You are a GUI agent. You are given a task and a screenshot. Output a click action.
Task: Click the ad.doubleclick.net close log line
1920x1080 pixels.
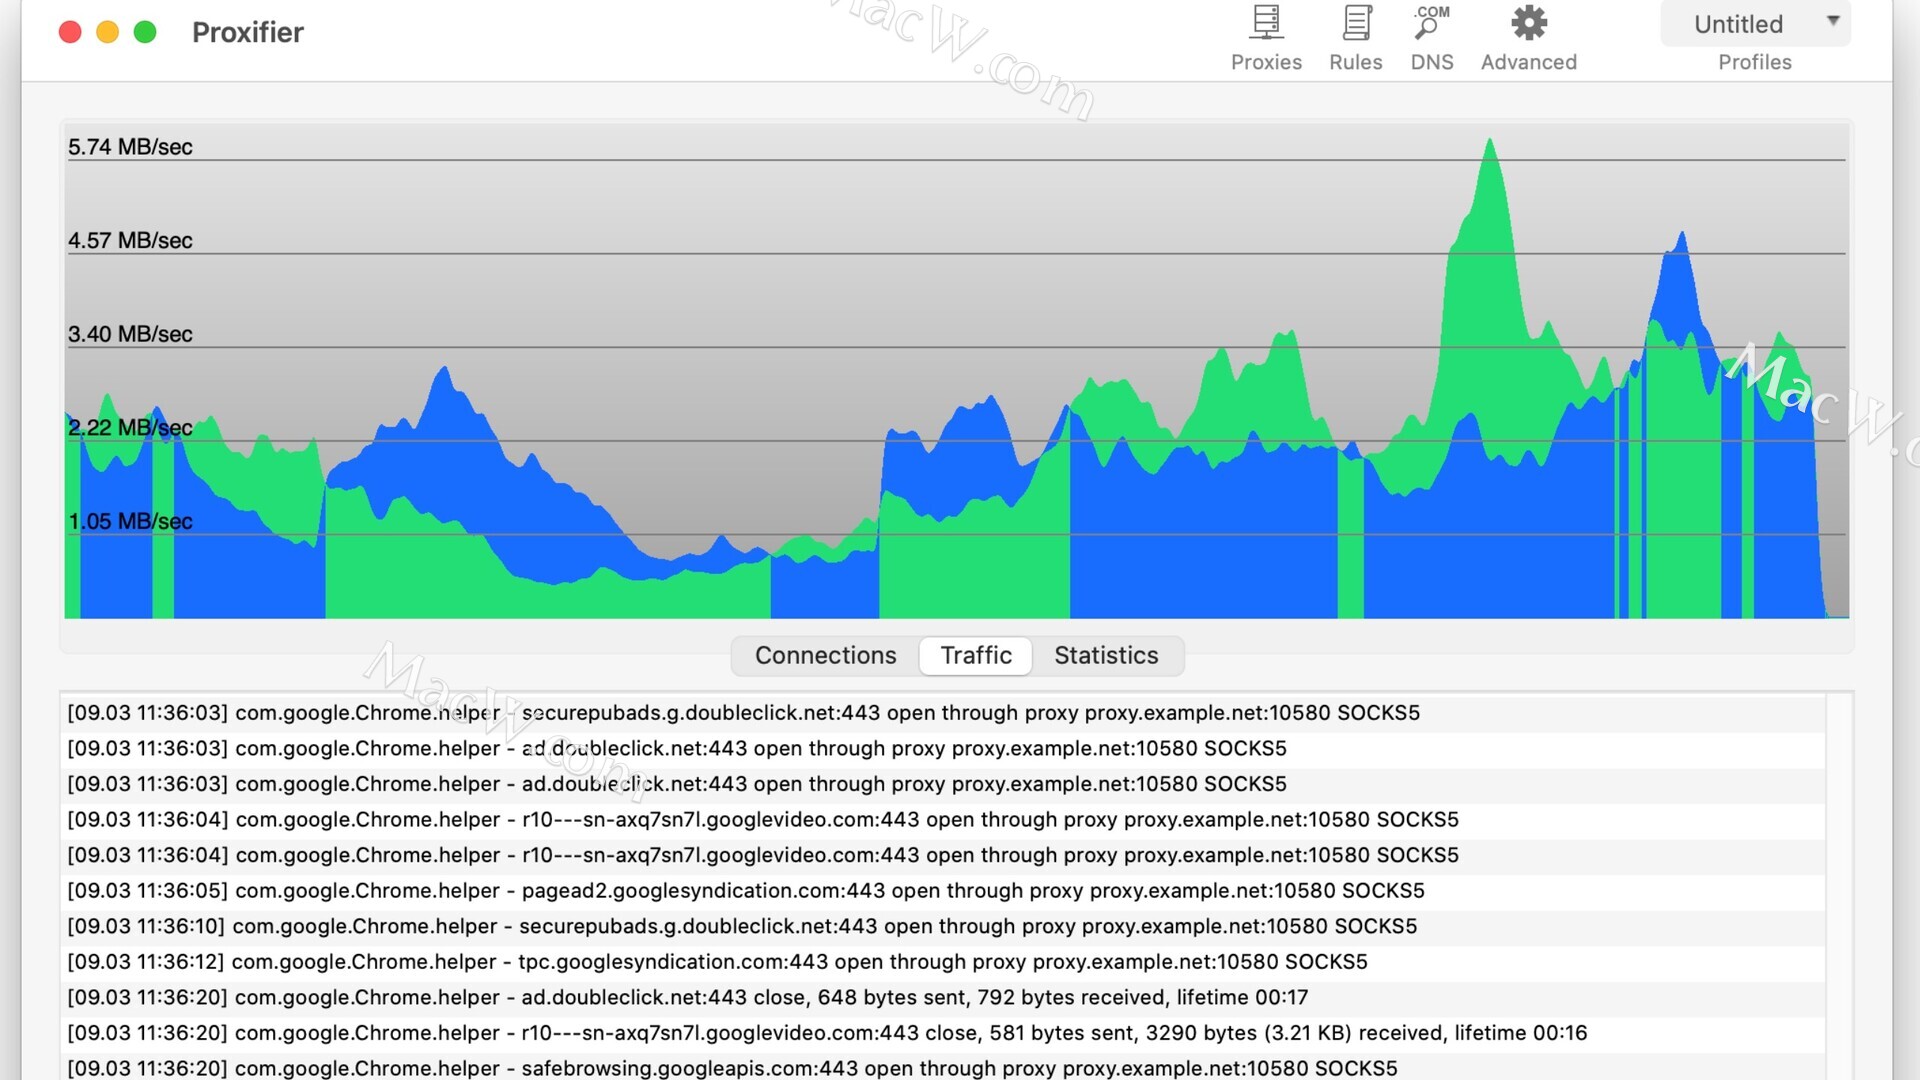point(687,997)
